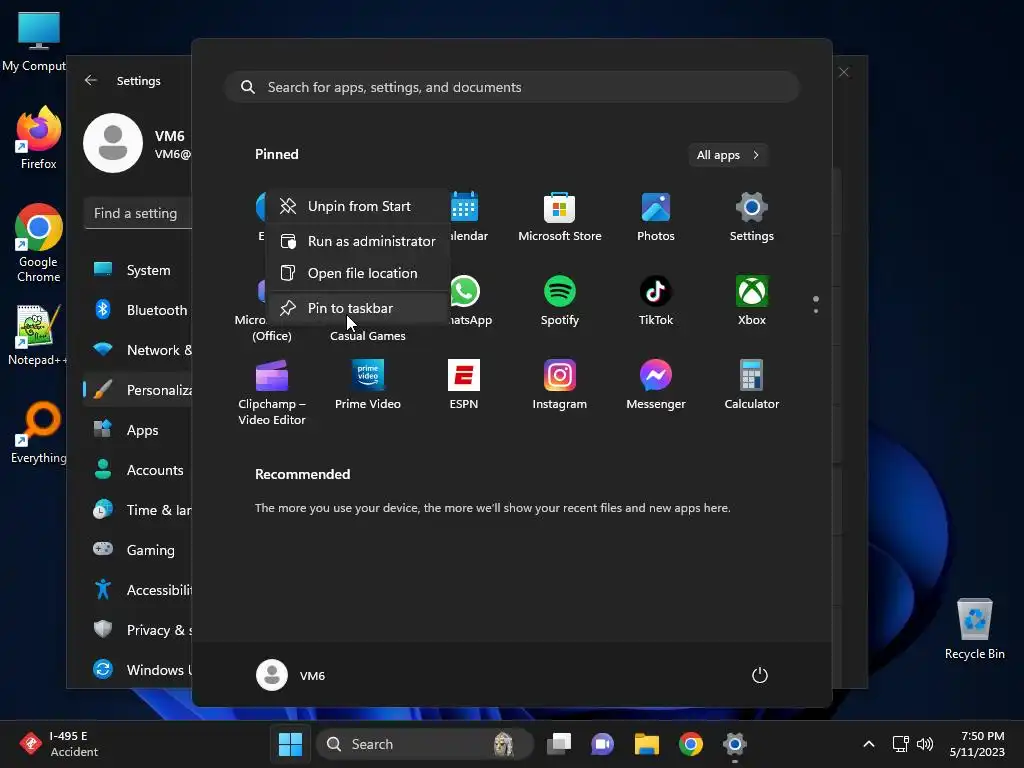Open the power options button

pyautogui.click(x=760, y=675)
